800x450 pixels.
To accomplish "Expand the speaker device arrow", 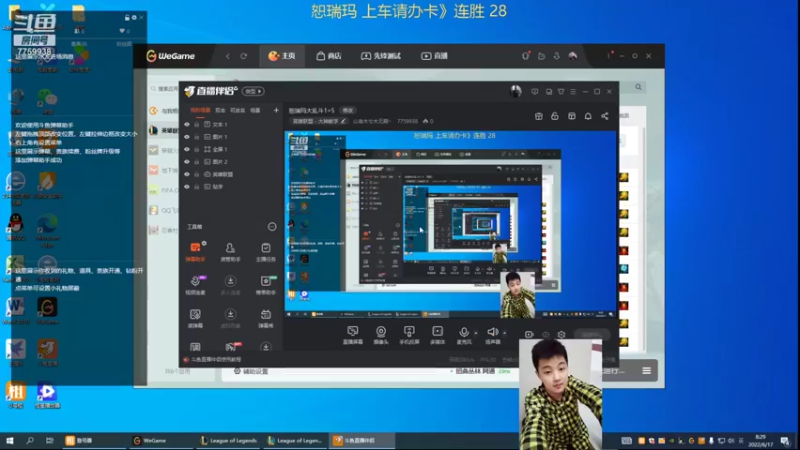I will pyautogui.click(x=505, y=333).
